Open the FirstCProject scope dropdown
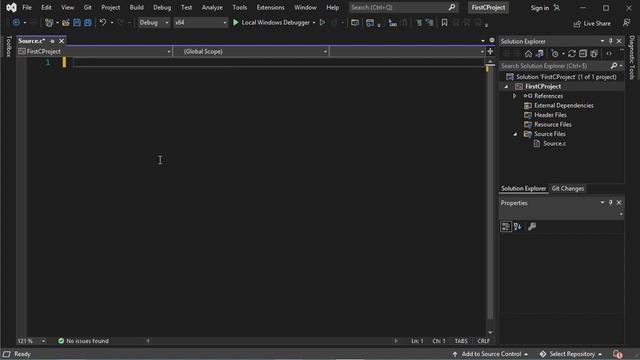This screenshot has width=640, height=360. [94, 51]
